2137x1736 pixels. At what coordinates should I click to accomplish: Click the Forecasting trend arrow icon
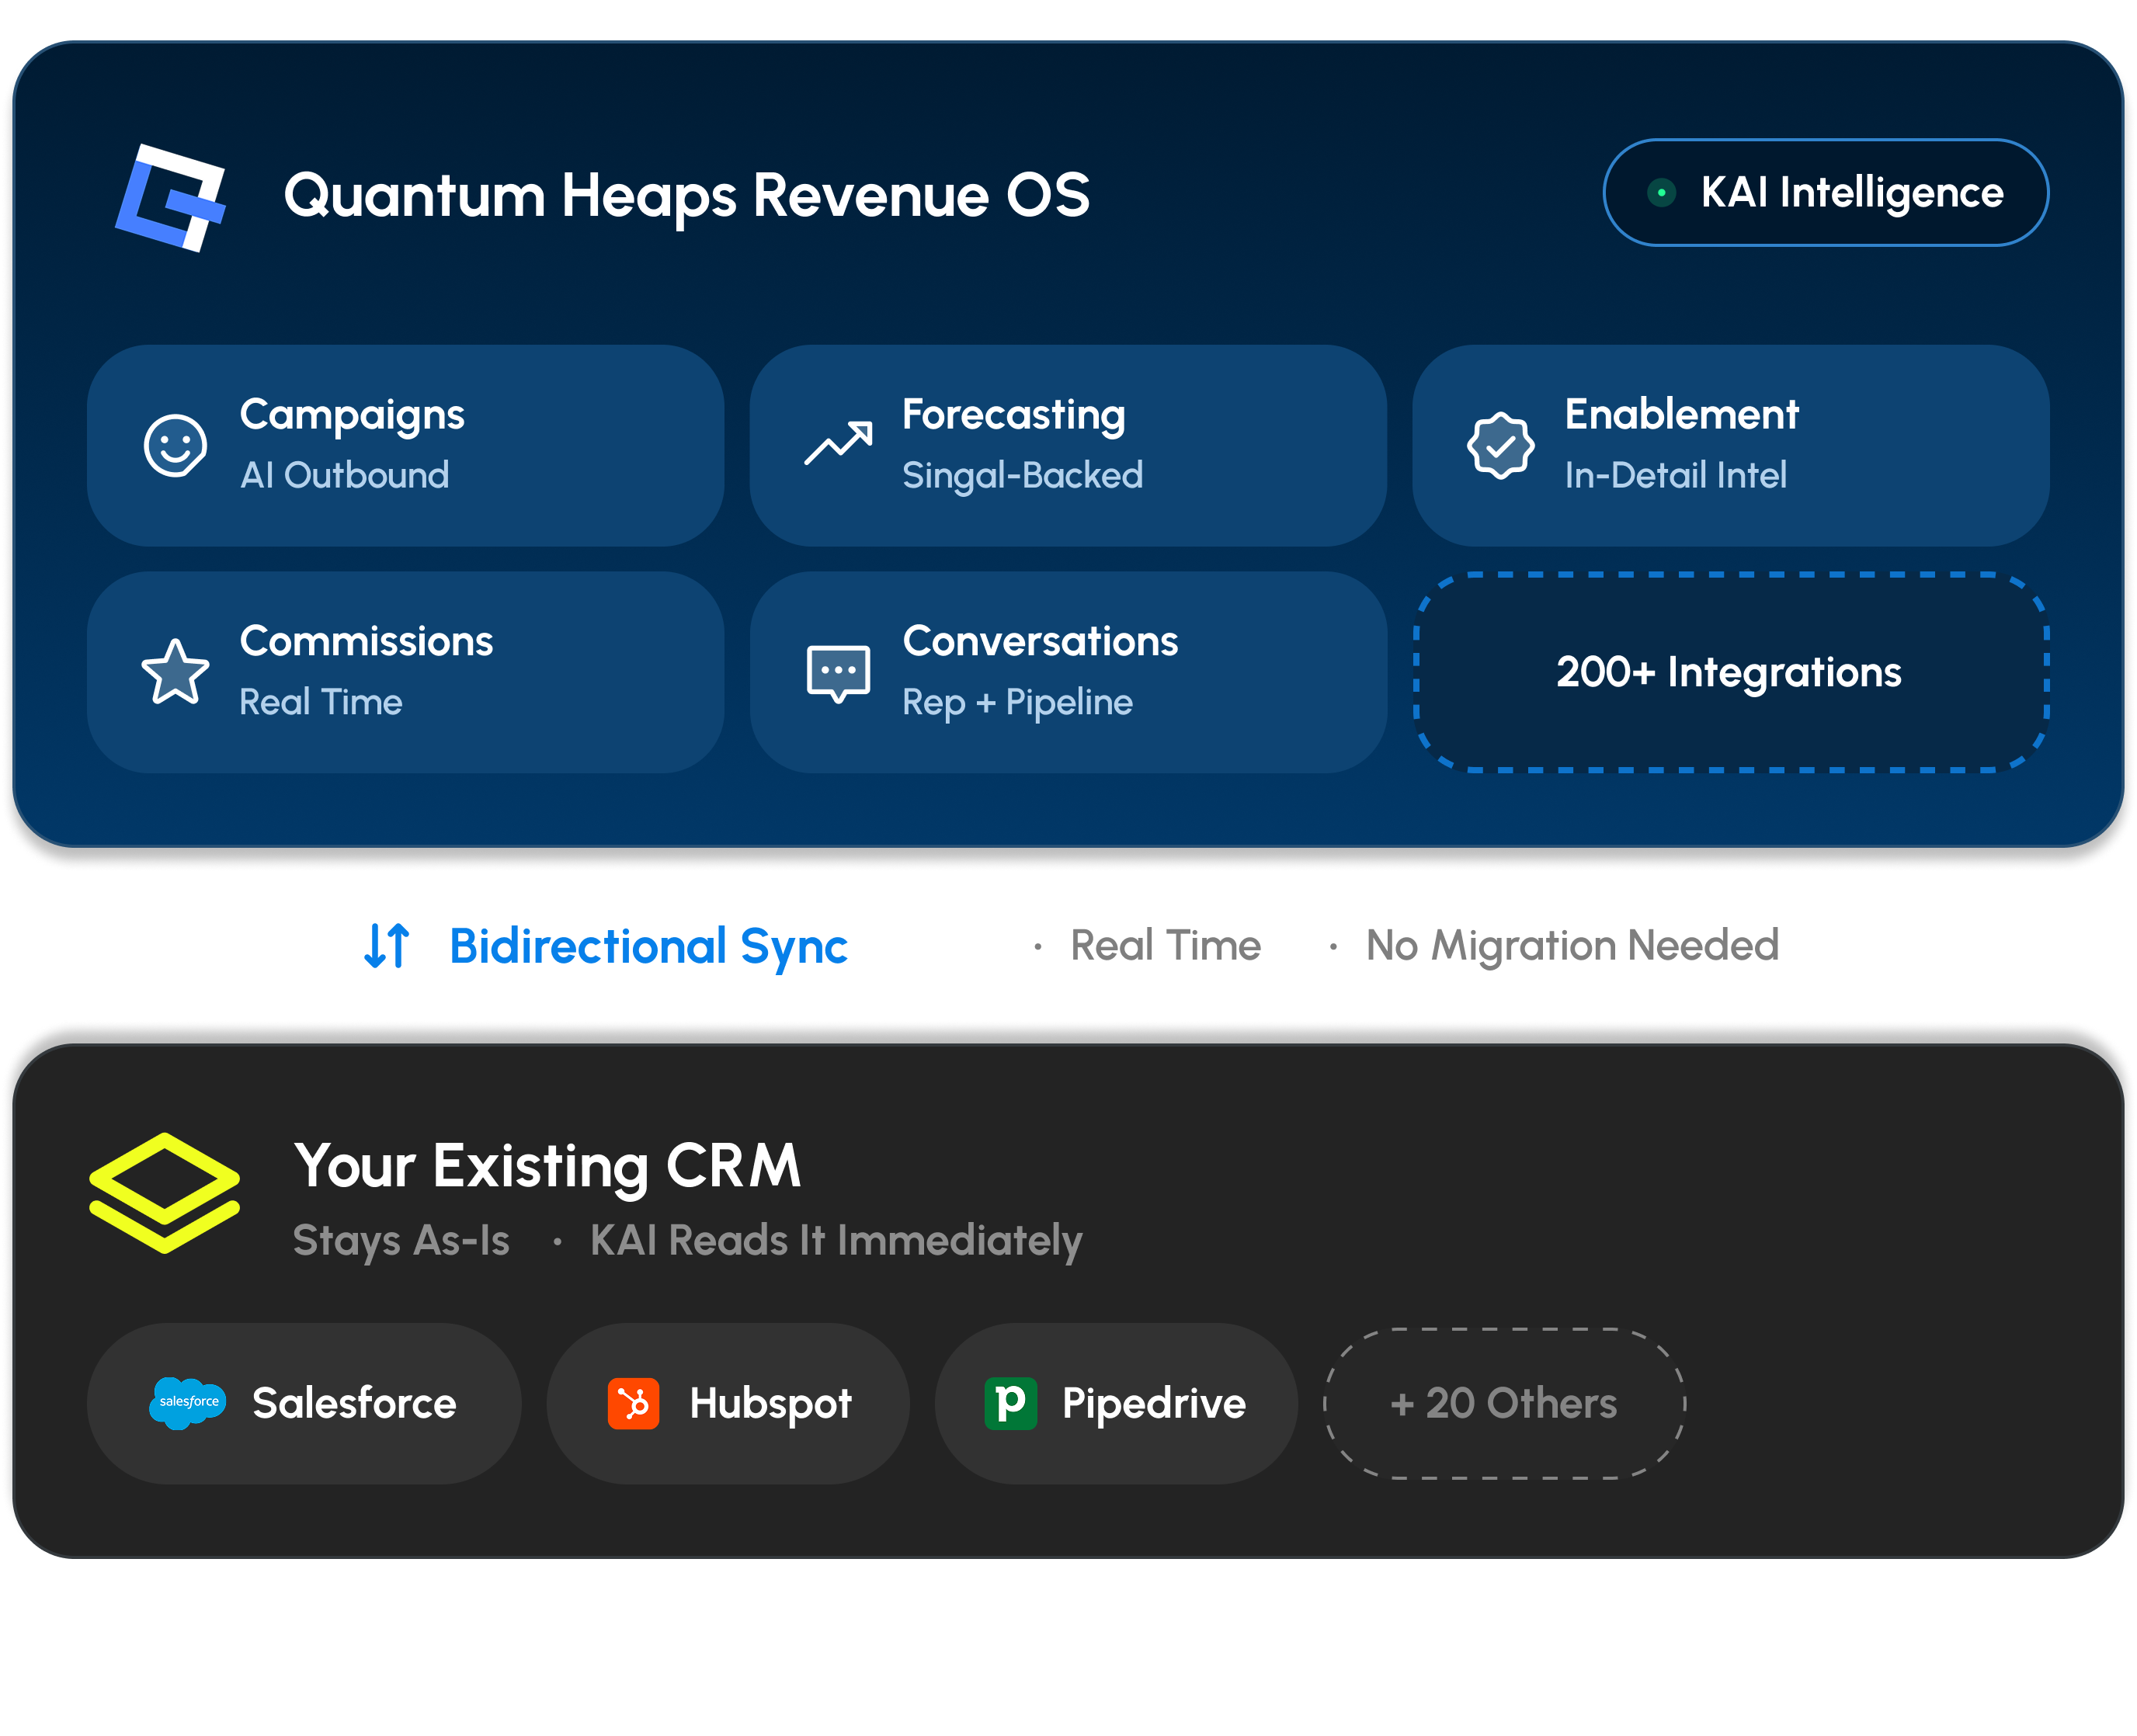(x=838, y=444)
